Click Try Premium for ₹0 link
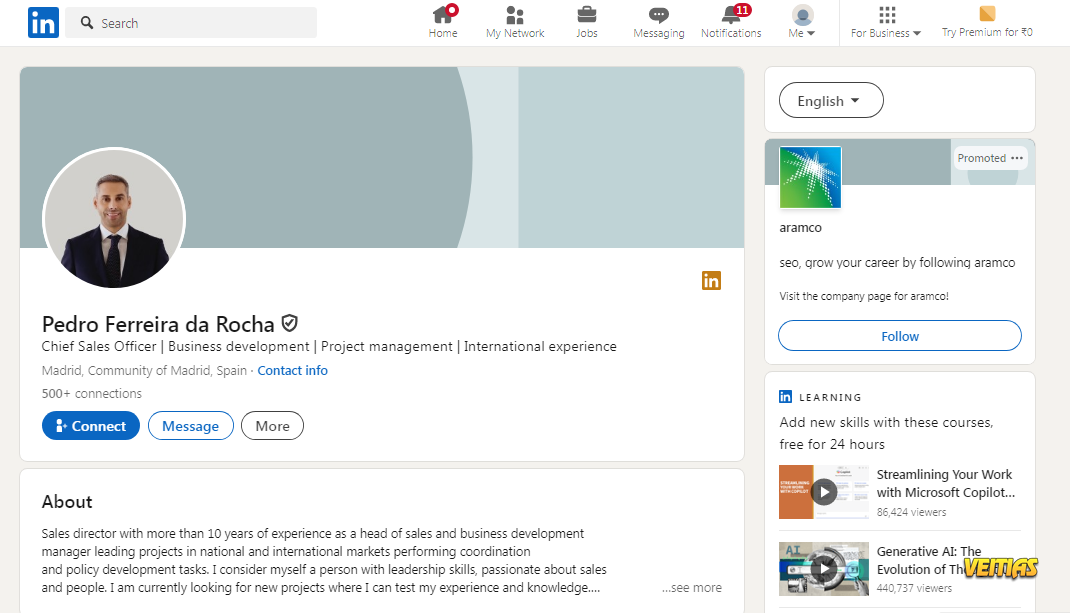The height and width of the screenshot is (613, 1070). (987, 22)
